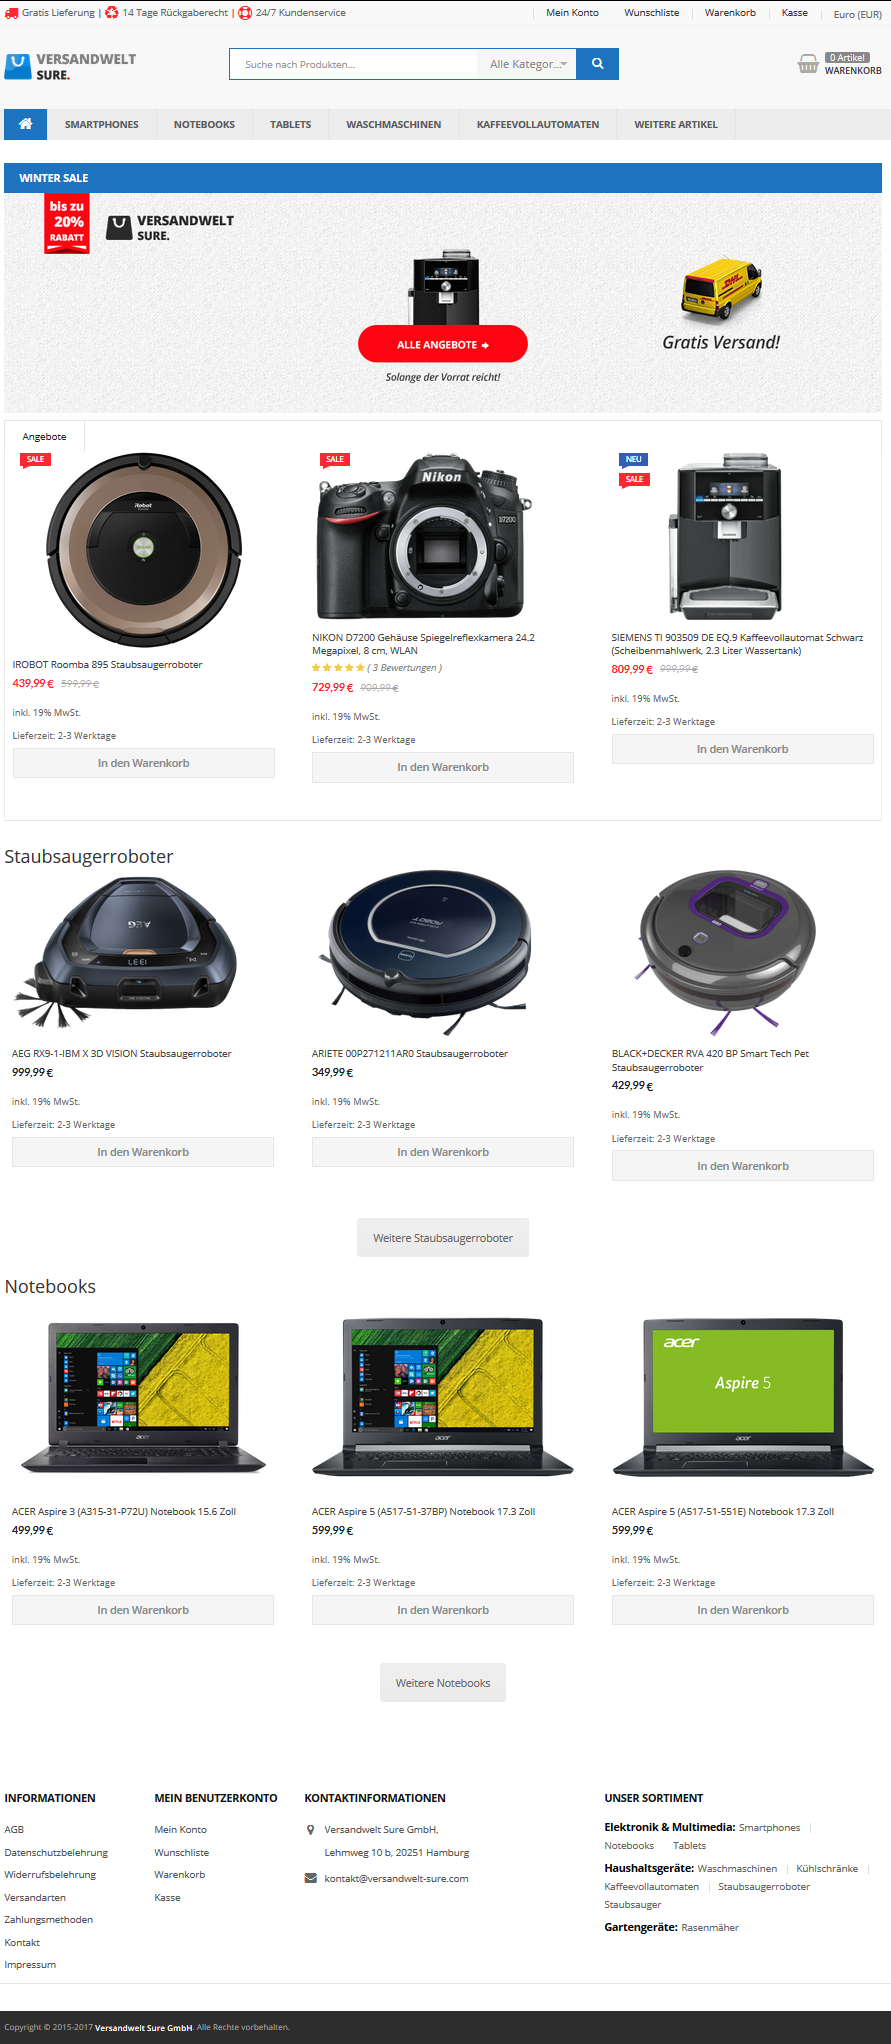Click the Versandwelt Sure logo

pyautogui.click(x=71, y=66)
